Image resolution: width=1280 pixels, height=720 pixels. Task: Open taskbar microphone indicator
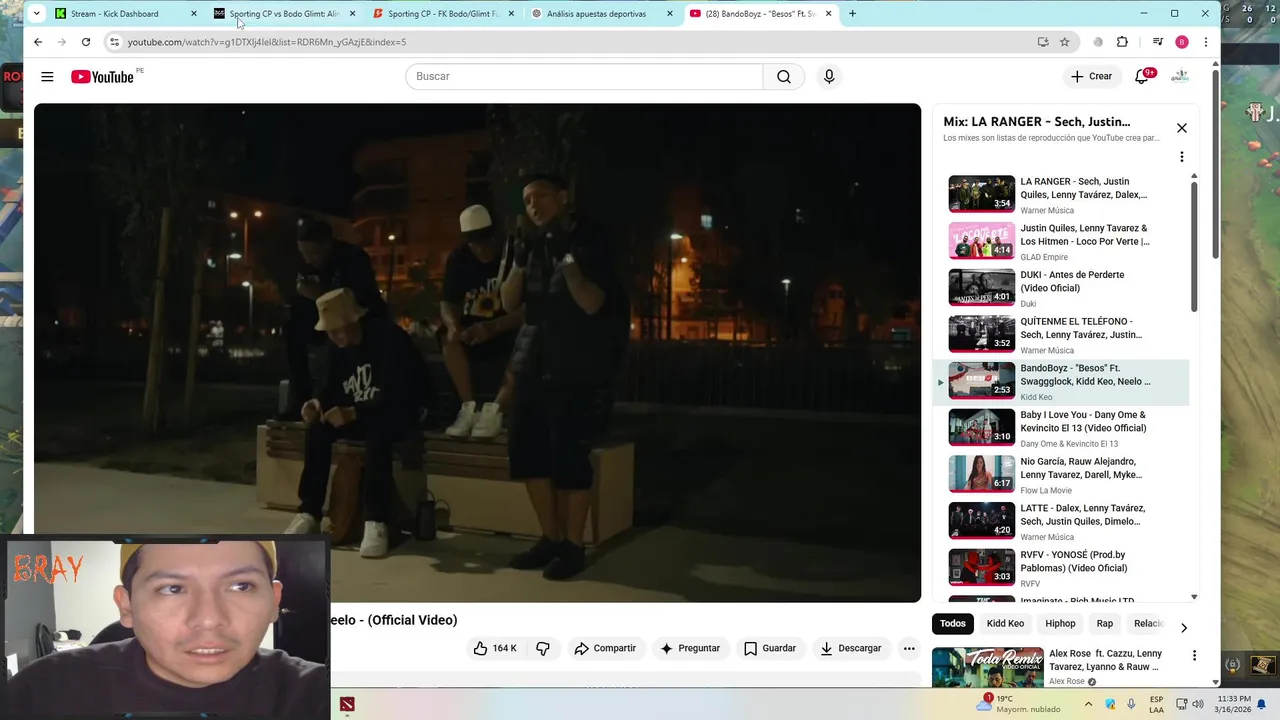(x=1131, y=704)
